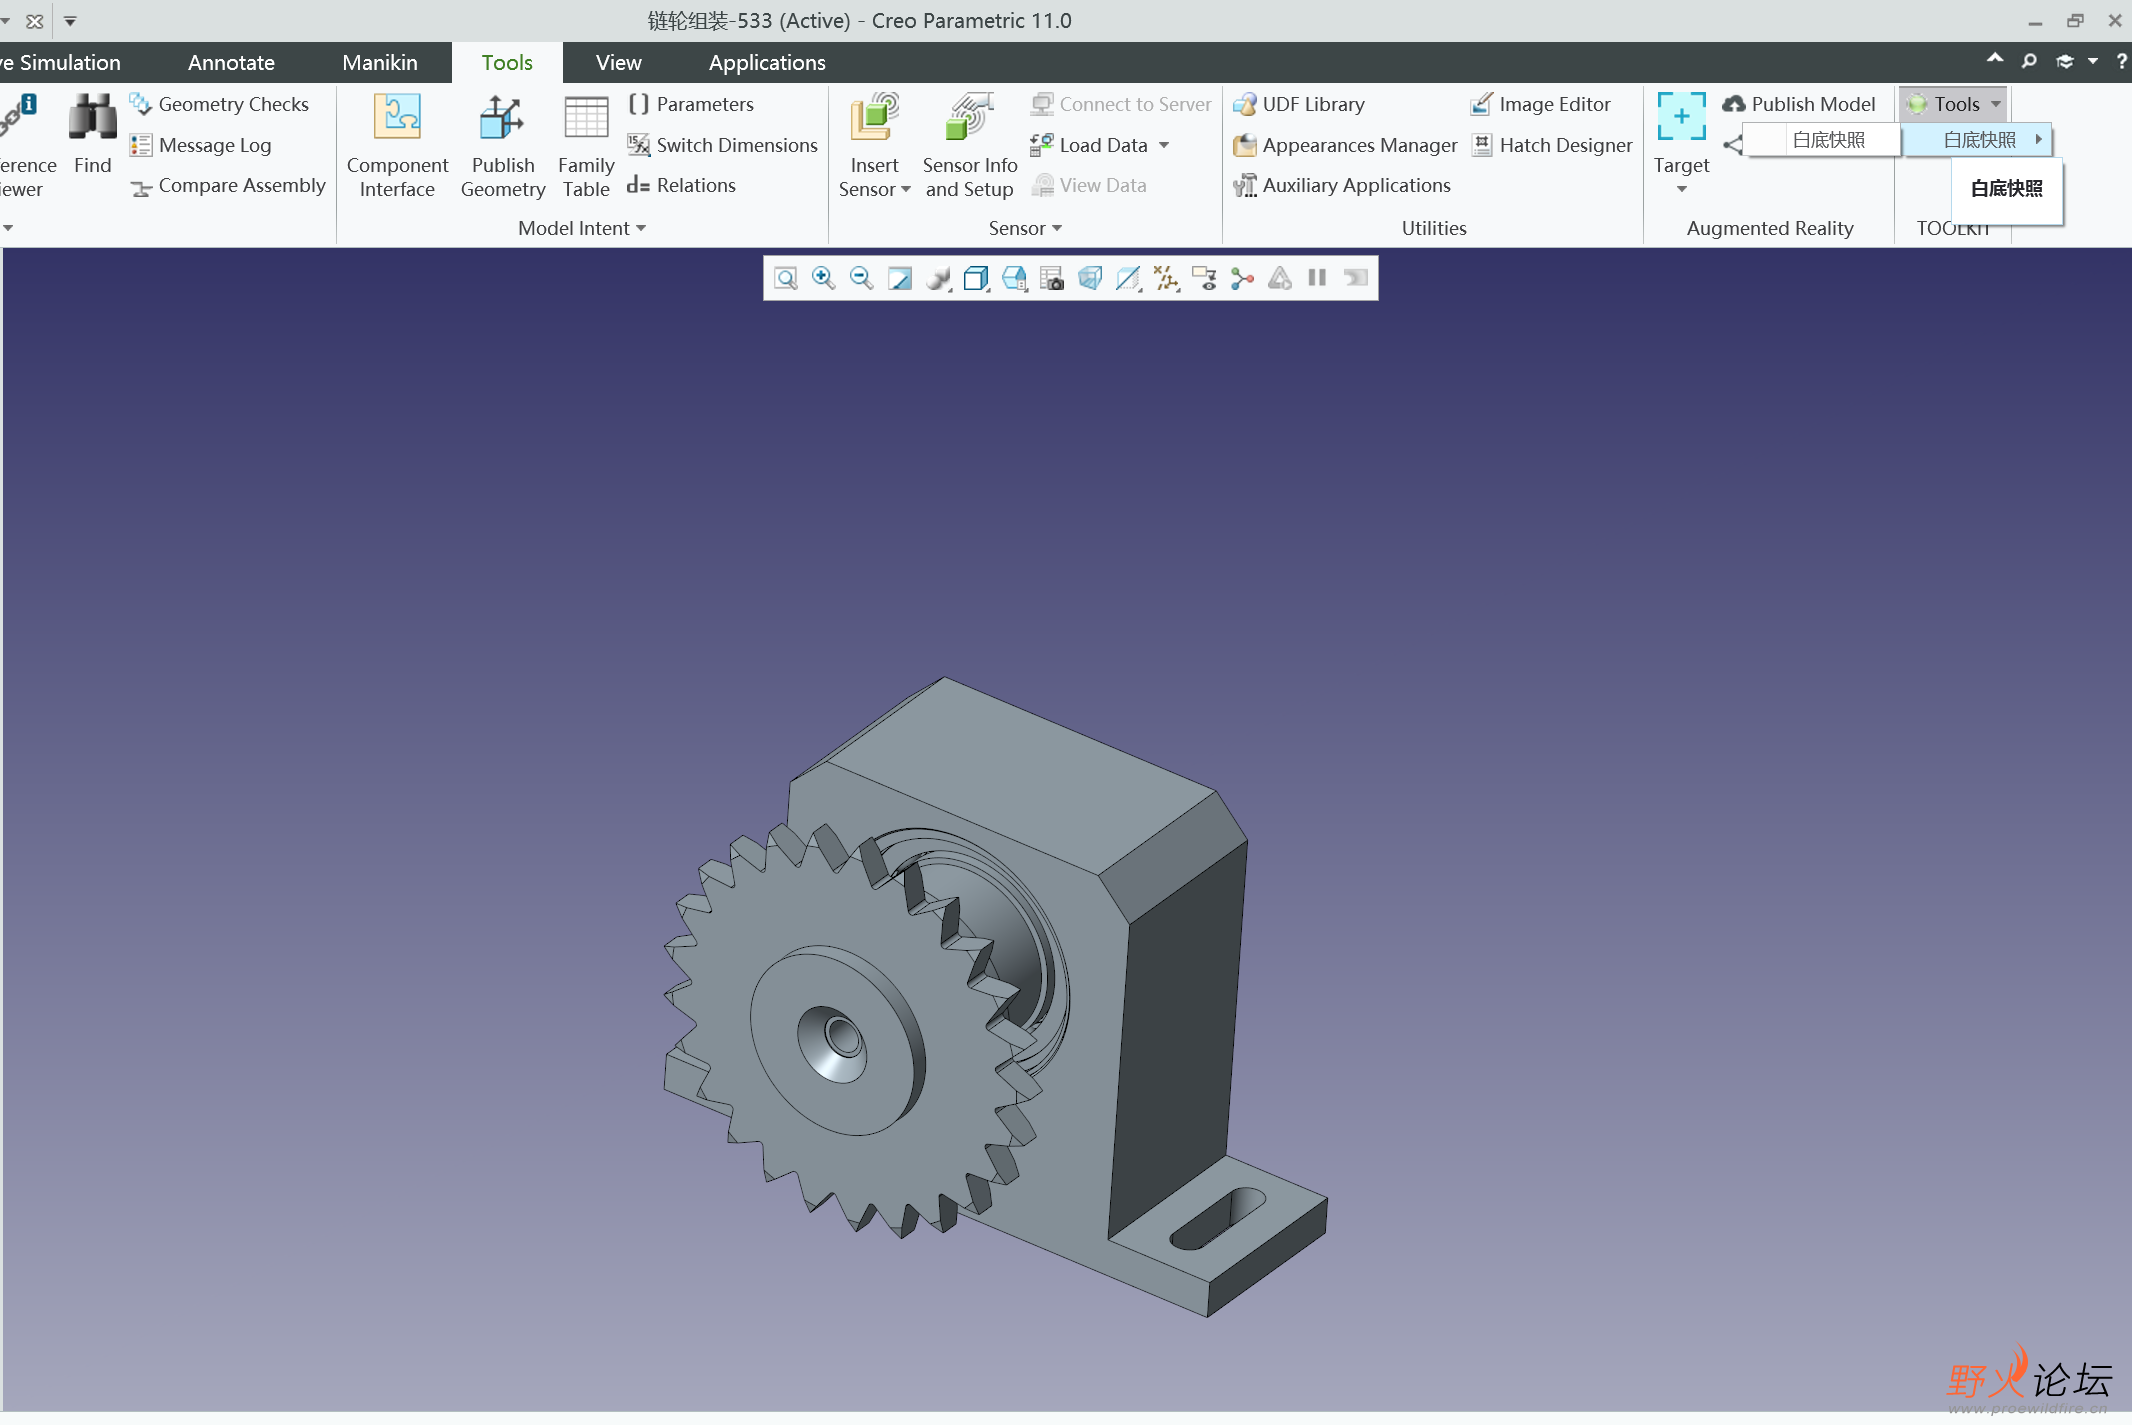Expand Load Data dropdown arrow

1164,145
